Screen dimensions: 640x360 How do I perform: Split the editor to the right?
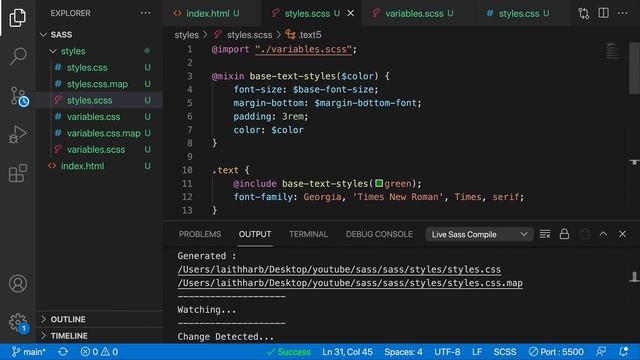[603, 13]
